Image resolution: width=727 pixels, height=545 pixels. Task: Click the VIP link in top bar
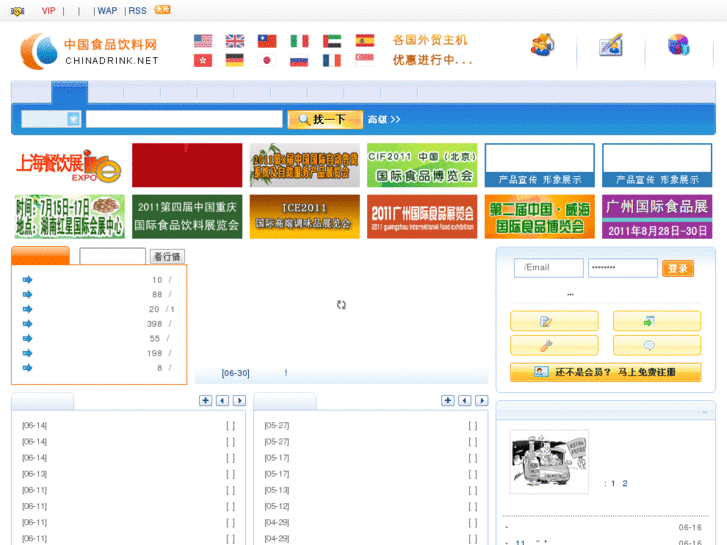click(x=48, y=11)
